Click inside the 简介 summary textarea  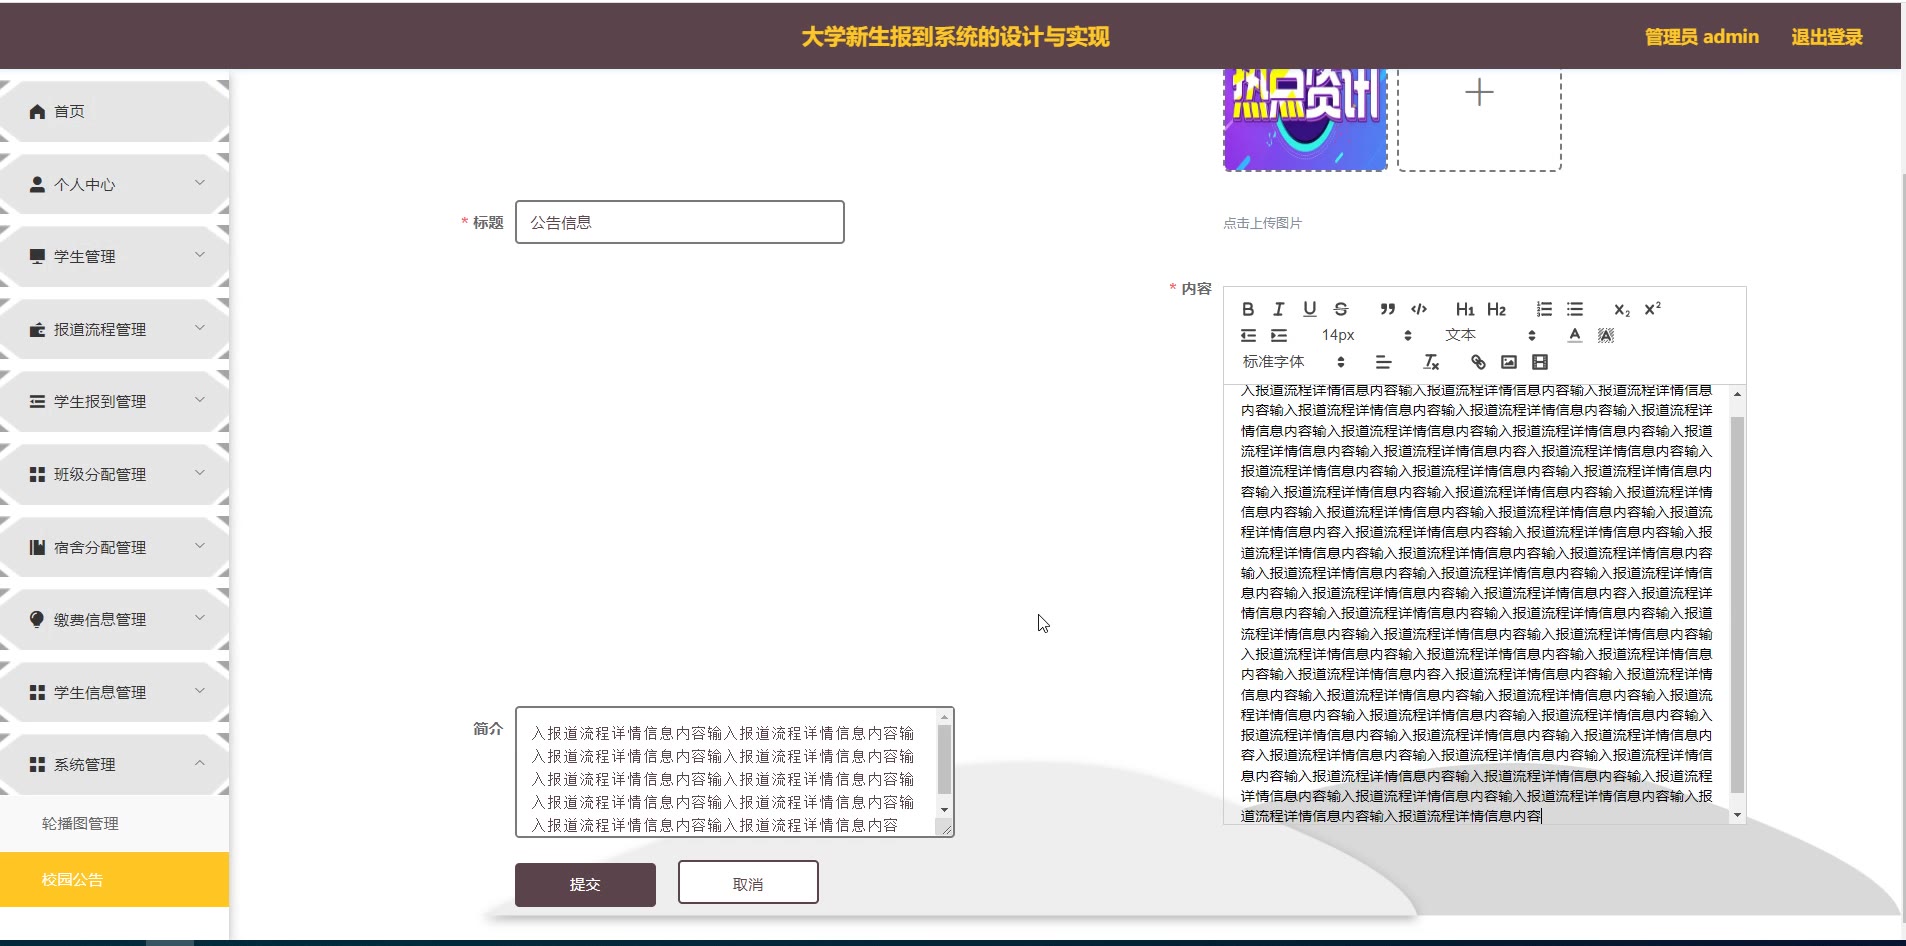[726, 772]
